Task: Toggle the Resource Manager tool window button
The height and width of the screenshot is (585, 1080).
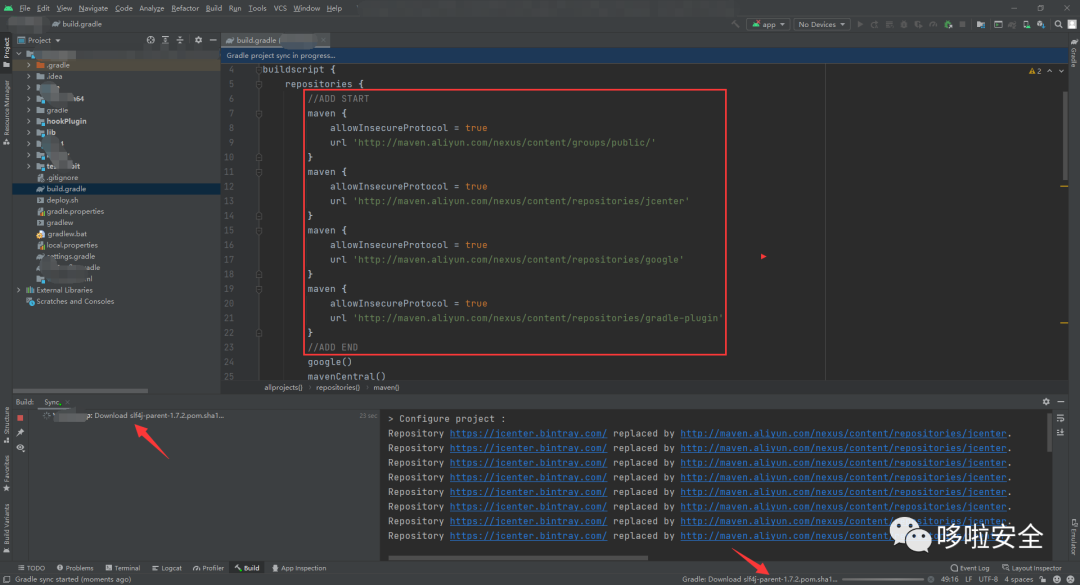Action: click(6, 112)
